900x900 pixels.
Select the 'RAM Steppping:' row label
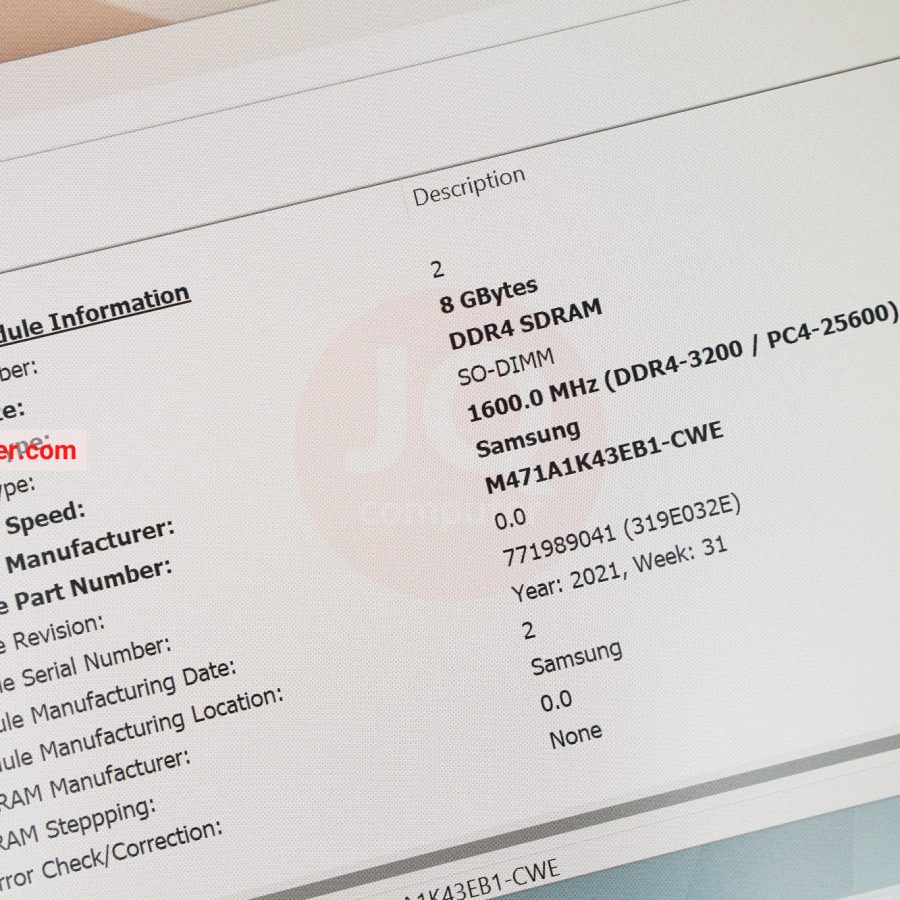pyautogui.click(x=78, y=824)
